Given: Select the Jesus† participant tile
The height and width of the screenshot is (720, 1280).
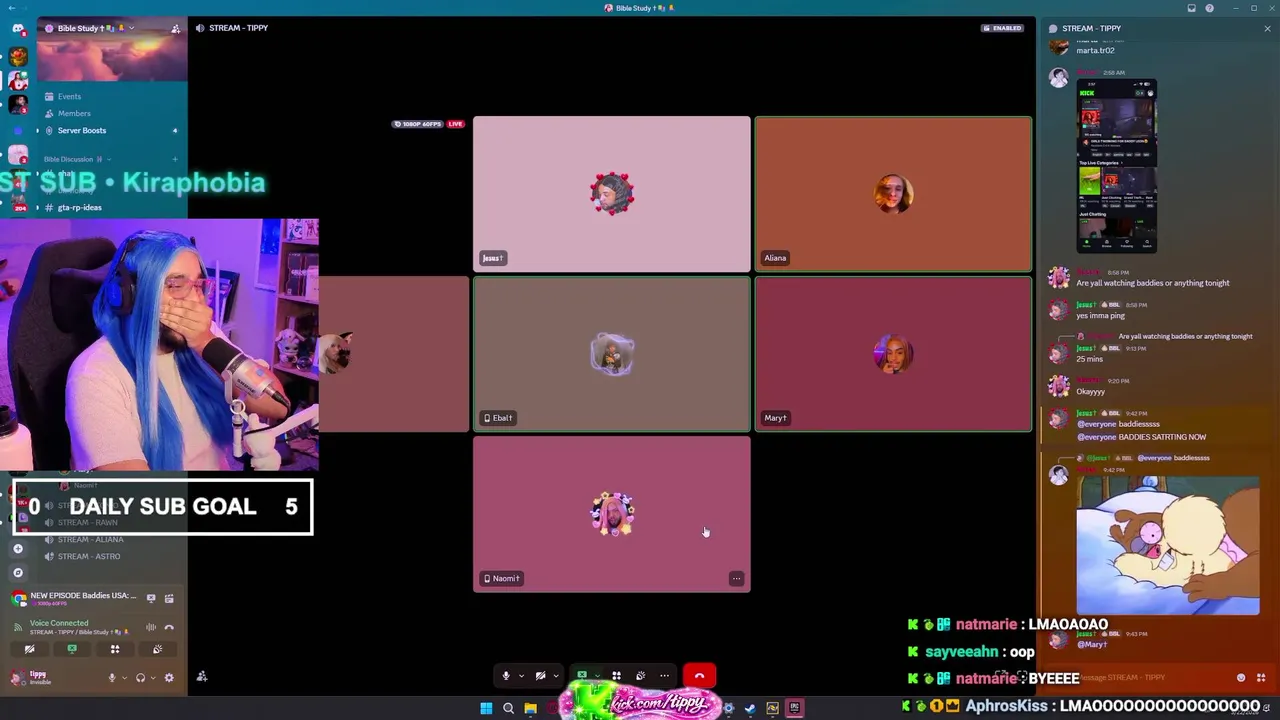Looking at the screenshot, I should pyautogui.click(x=612, y=194).
